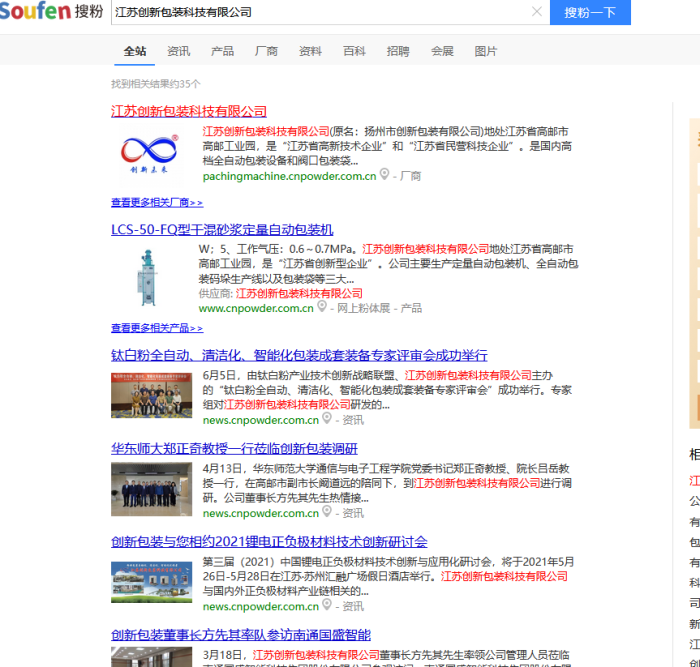The height and width of the screenshot is (667, 700).
Task: Expand 查看更多相关厂商 link
Action: click(x=157, y=202)
